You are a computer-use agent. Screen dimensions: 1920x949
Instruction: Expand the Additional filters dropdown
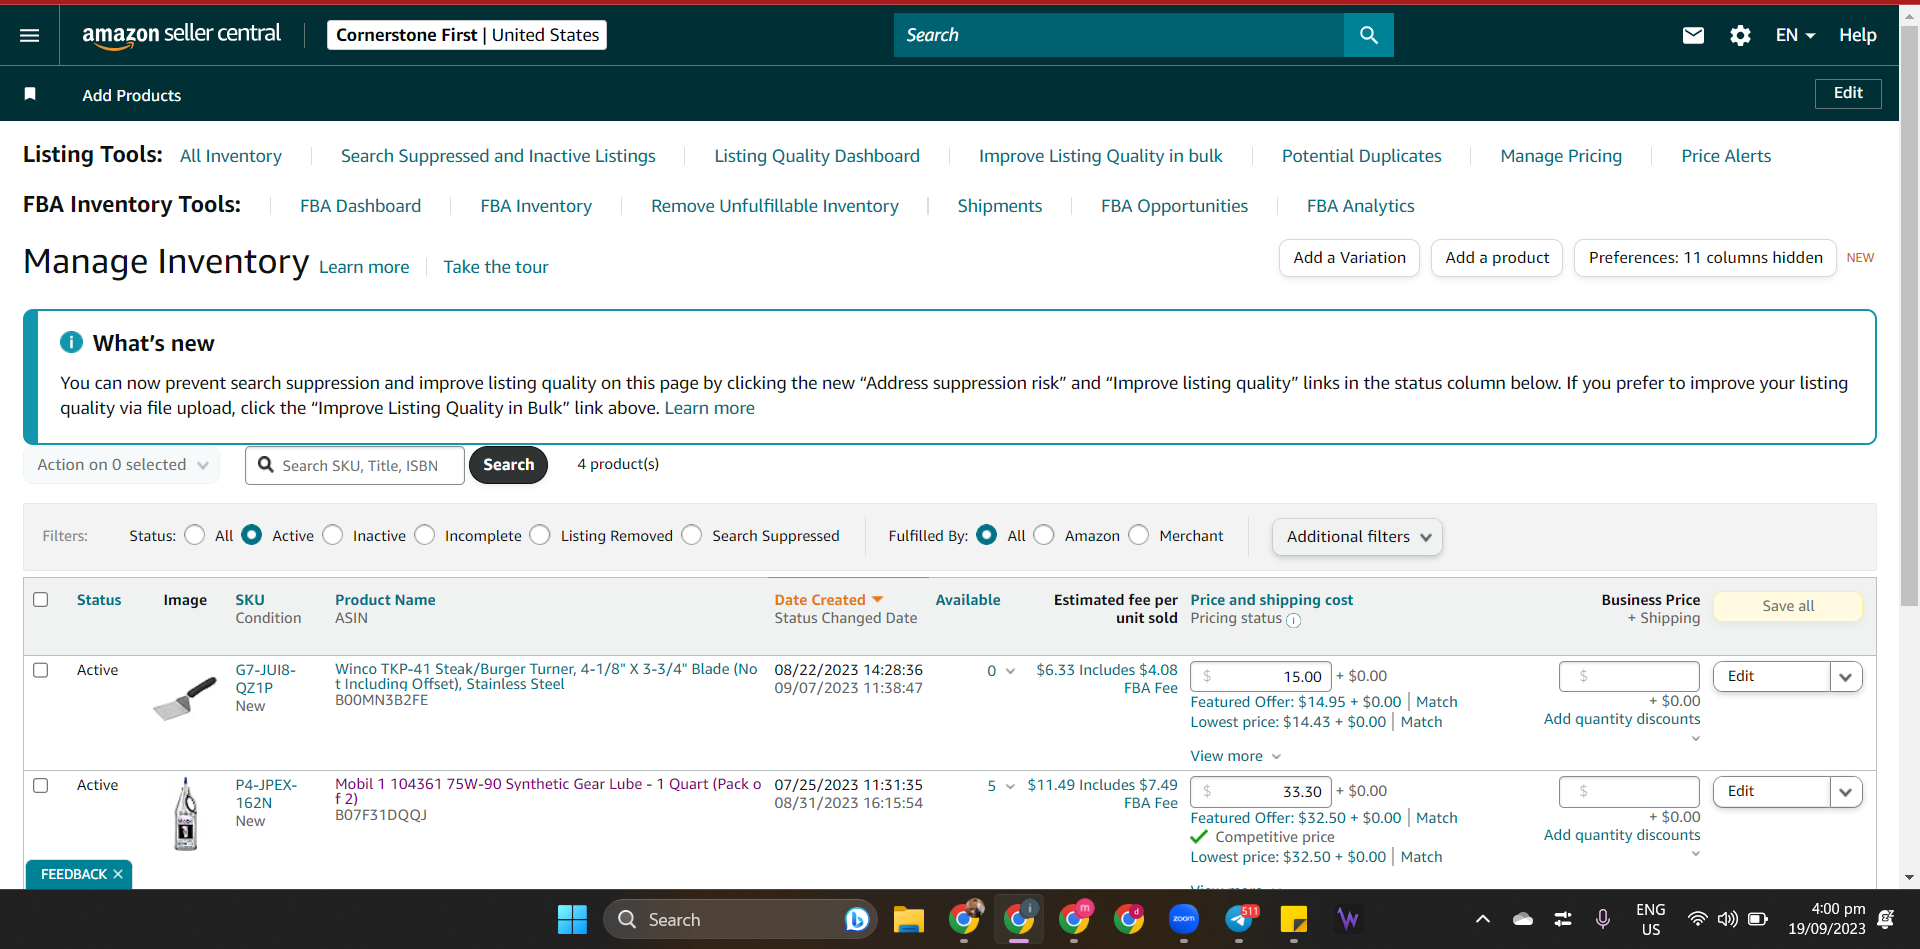point(1357,537)
